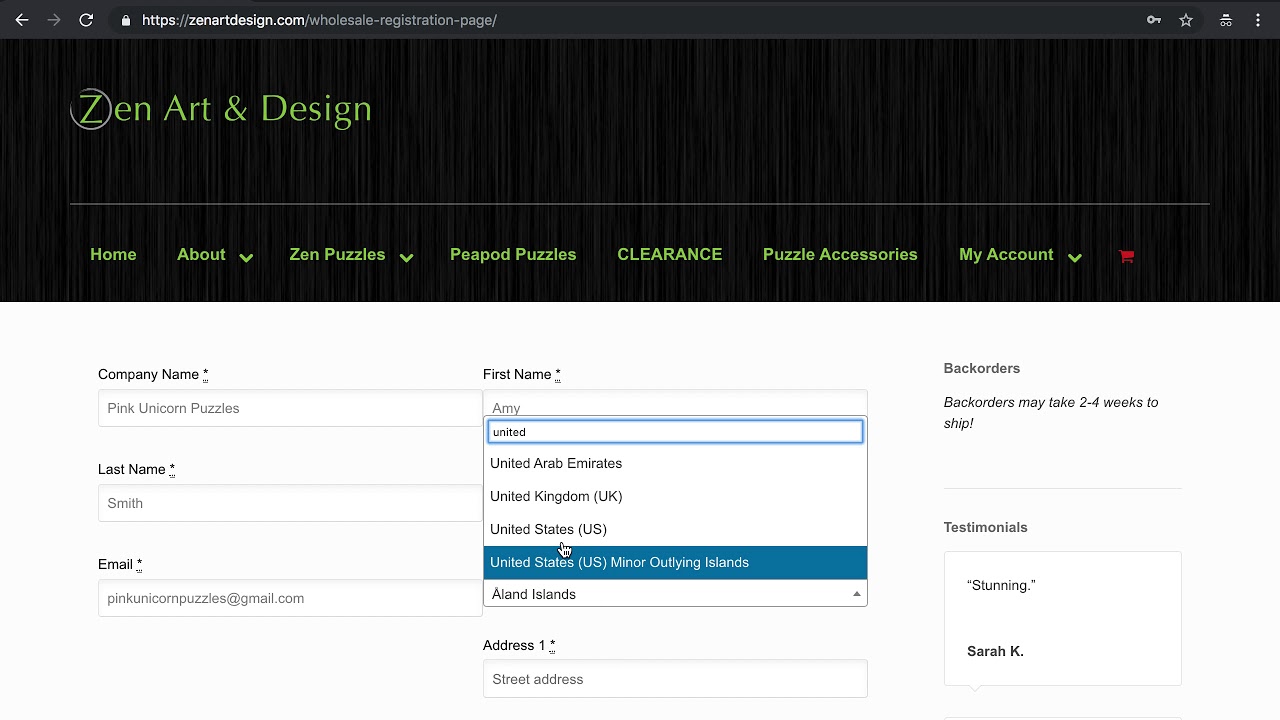The image size is (1280, 720).
Task: Click the Last Name label
Action: tap(136, 469)
